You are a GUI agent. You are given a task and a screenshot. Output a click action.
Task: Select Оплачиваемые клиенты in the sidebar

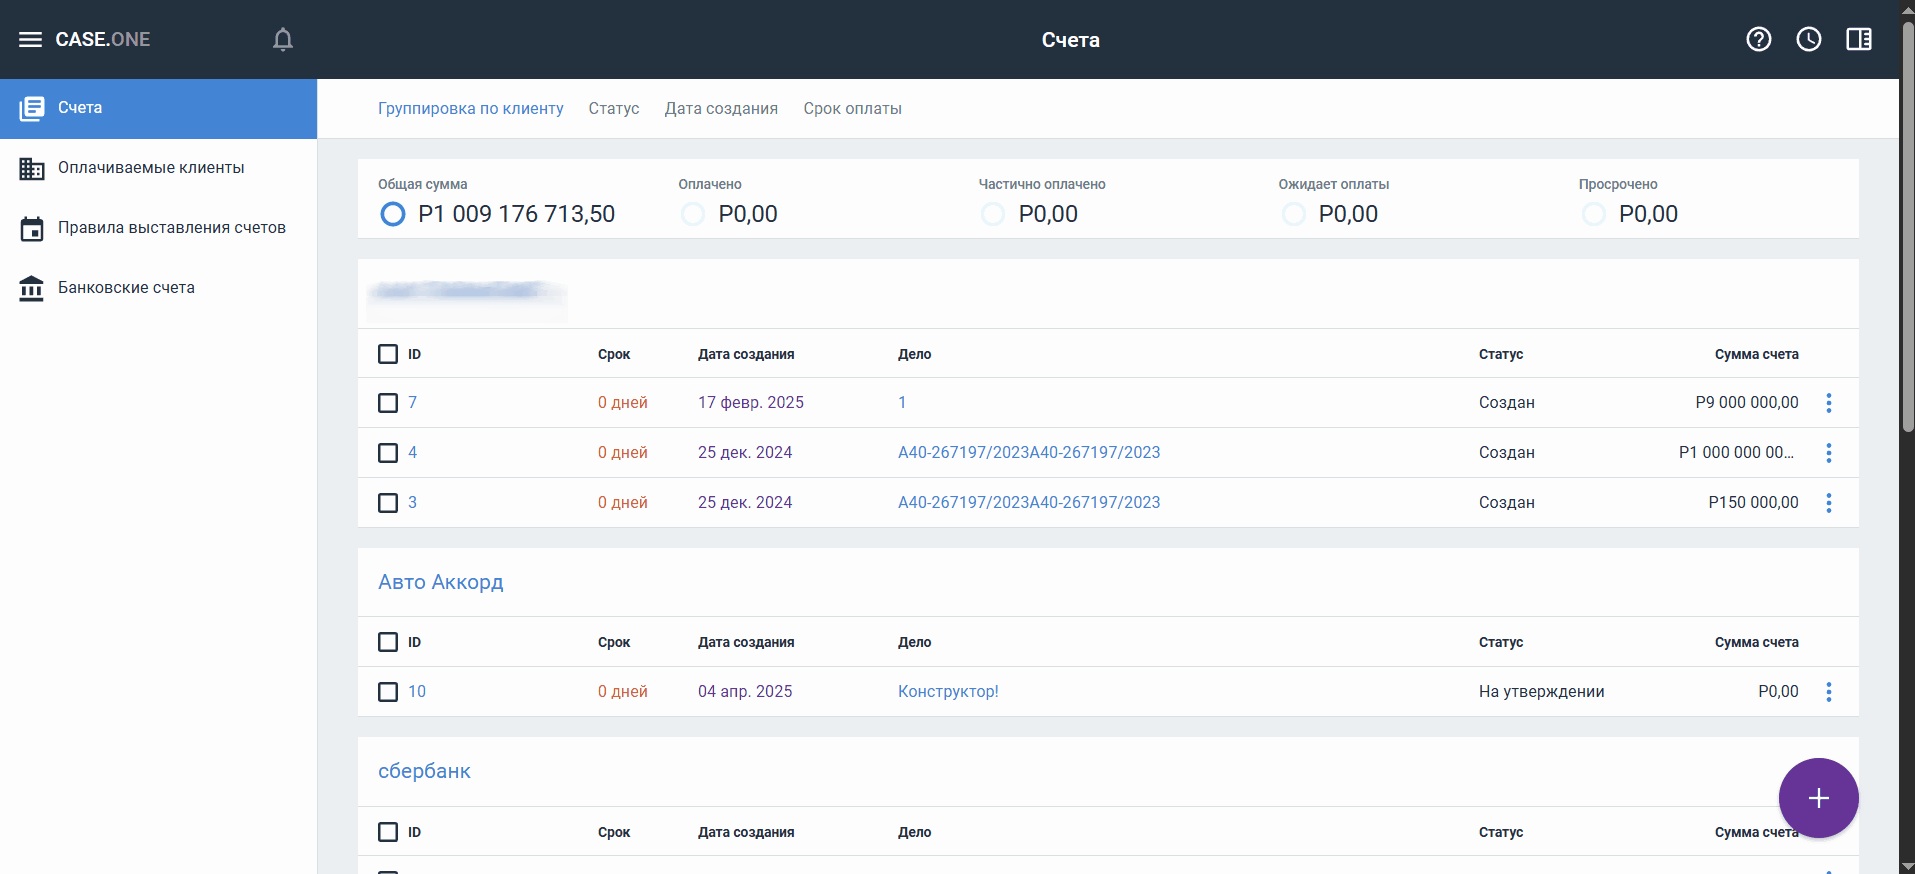point(151,168)
